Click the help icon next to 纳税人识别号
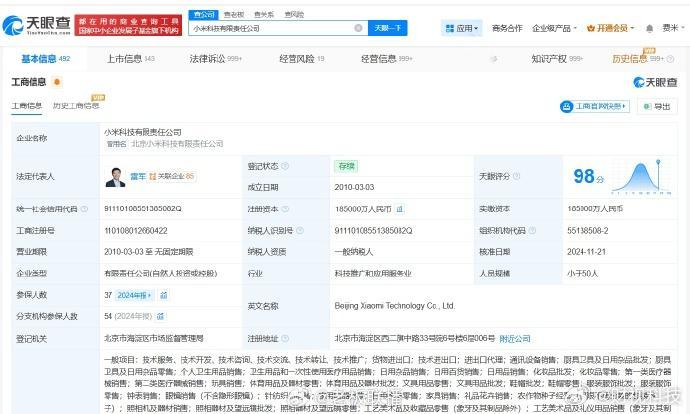Viewport: 690px width, 414px height. coord(300,230)
